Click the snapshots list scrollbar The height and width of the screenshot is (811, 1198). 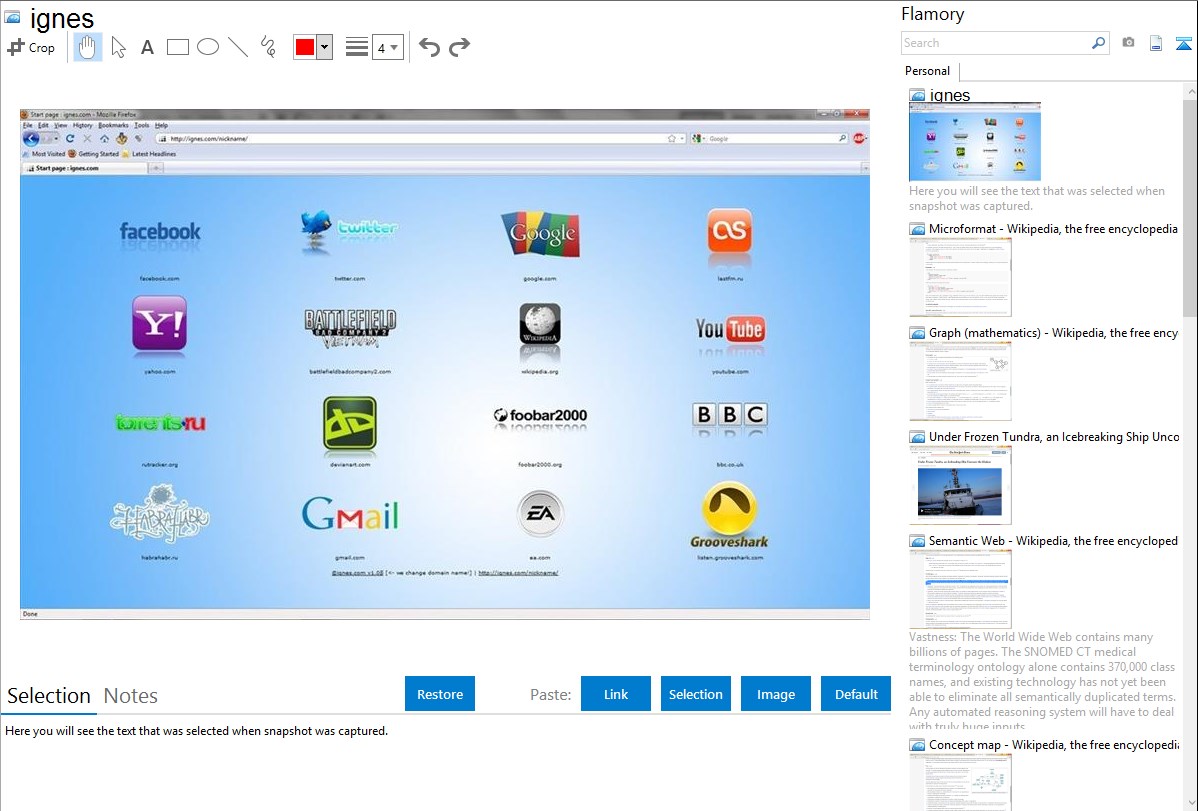pos(1190,206)
